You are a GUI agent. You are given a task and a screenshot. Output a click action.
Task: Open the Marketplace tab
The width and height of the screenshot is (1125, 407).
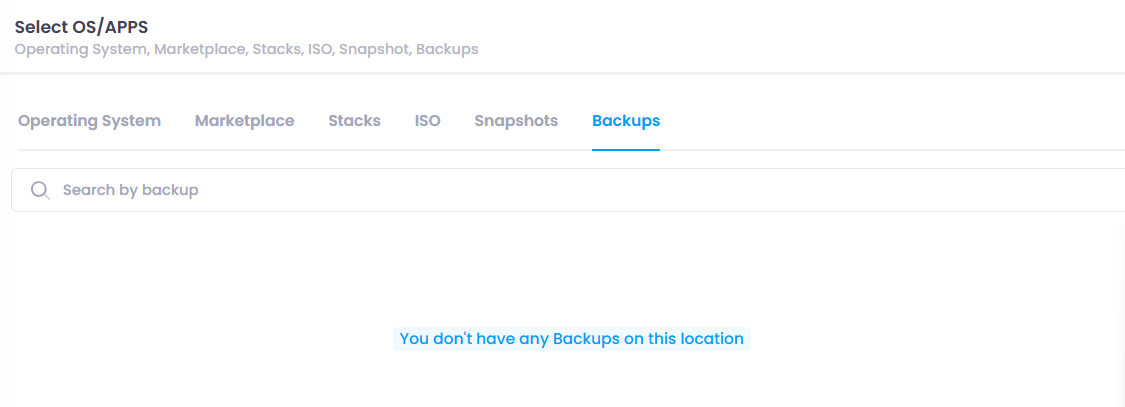point(245,121)
